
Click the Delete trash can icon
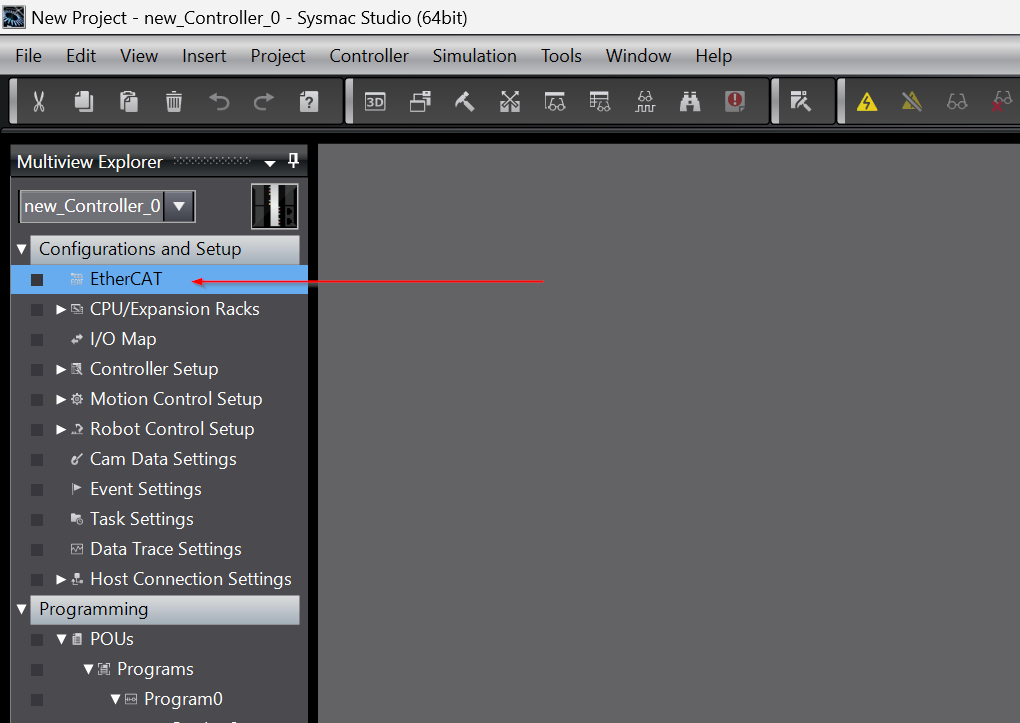point(174,102)
